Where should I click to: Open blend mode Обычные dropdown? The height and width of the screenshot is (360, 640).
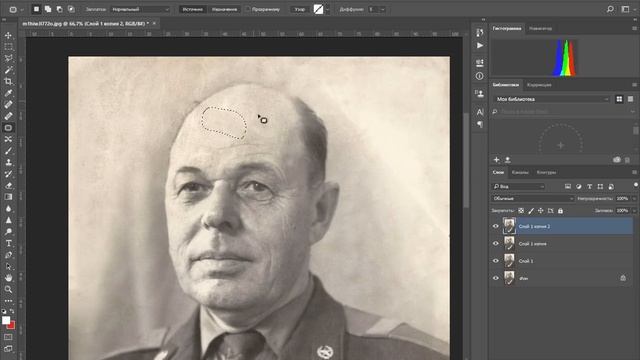[533, 198]
